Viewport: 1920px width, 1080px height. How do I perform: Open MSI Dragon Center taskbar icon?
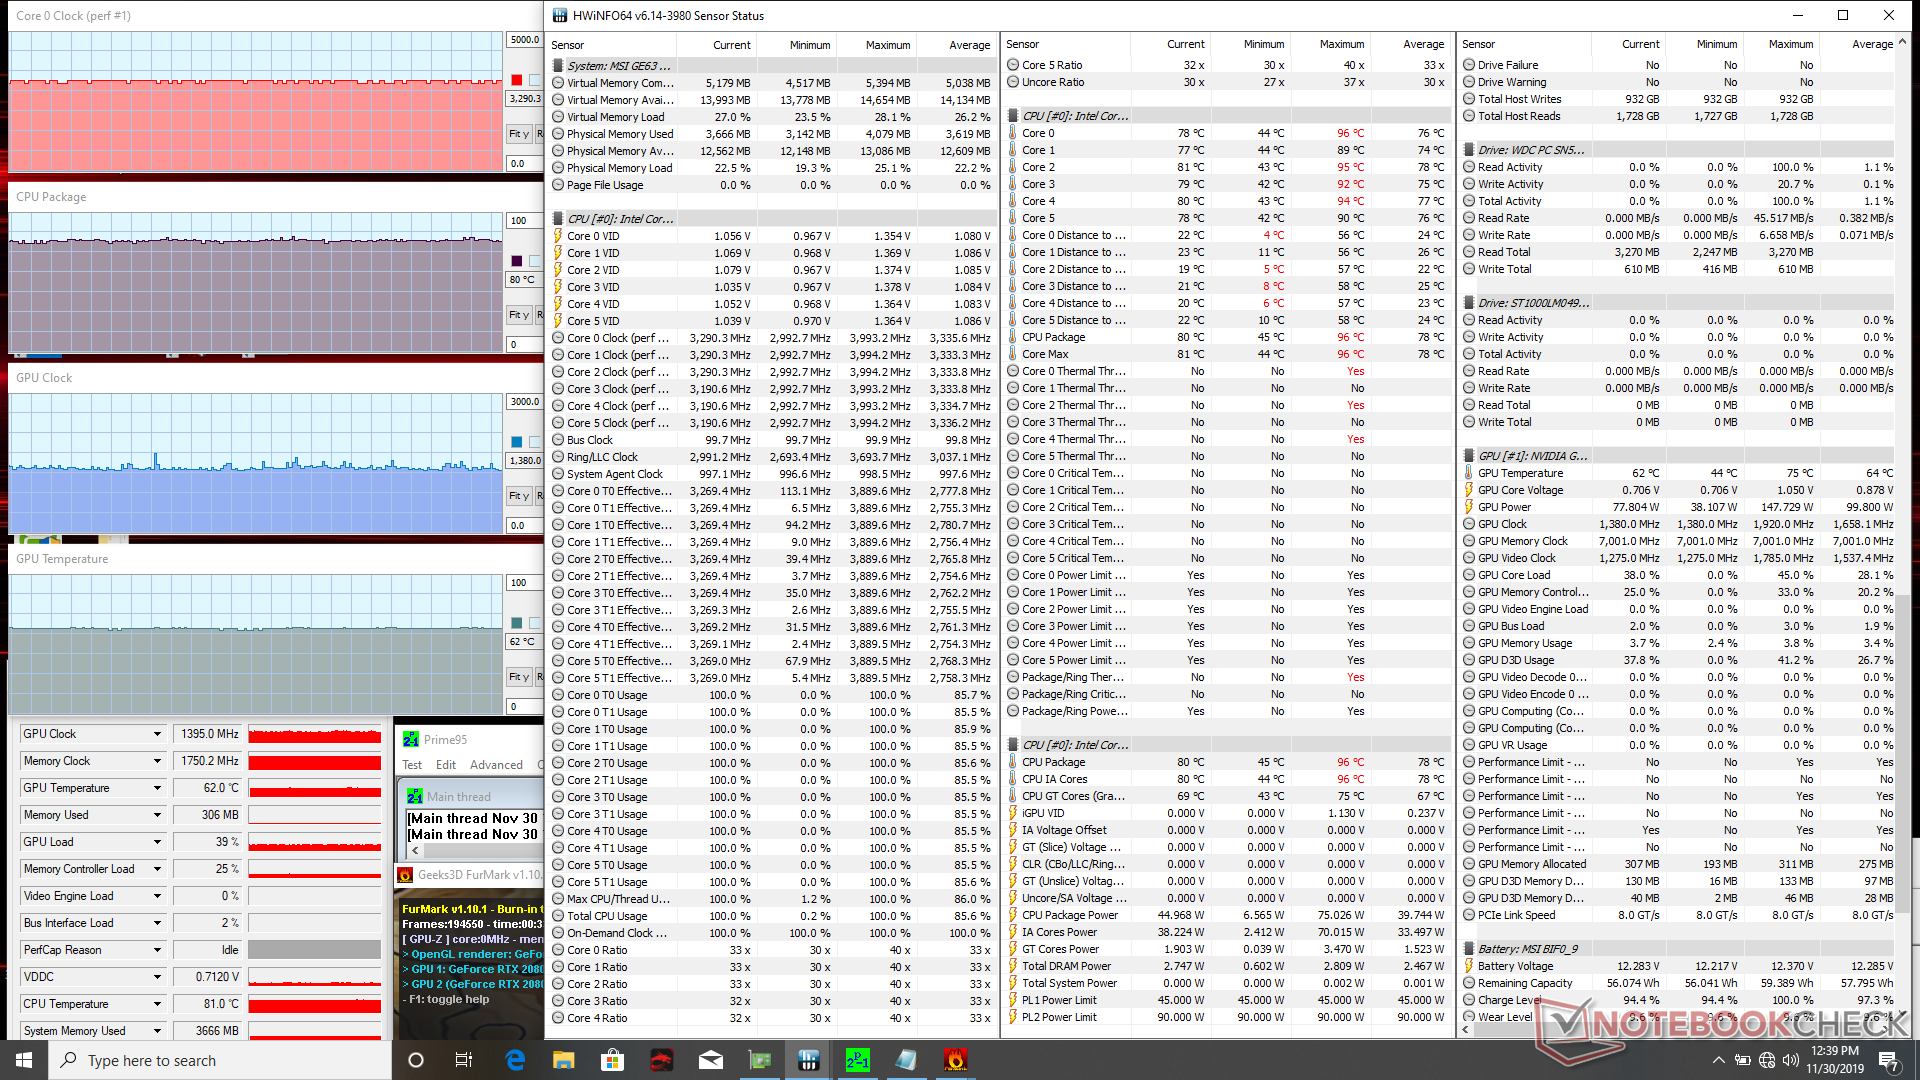coord(662,1060)
